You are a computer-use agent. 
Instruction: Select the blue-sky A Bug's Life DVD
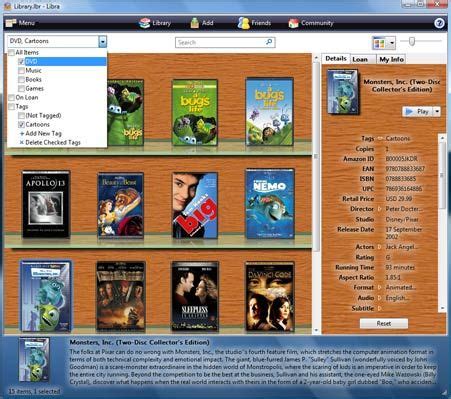[x=270, y=112]
